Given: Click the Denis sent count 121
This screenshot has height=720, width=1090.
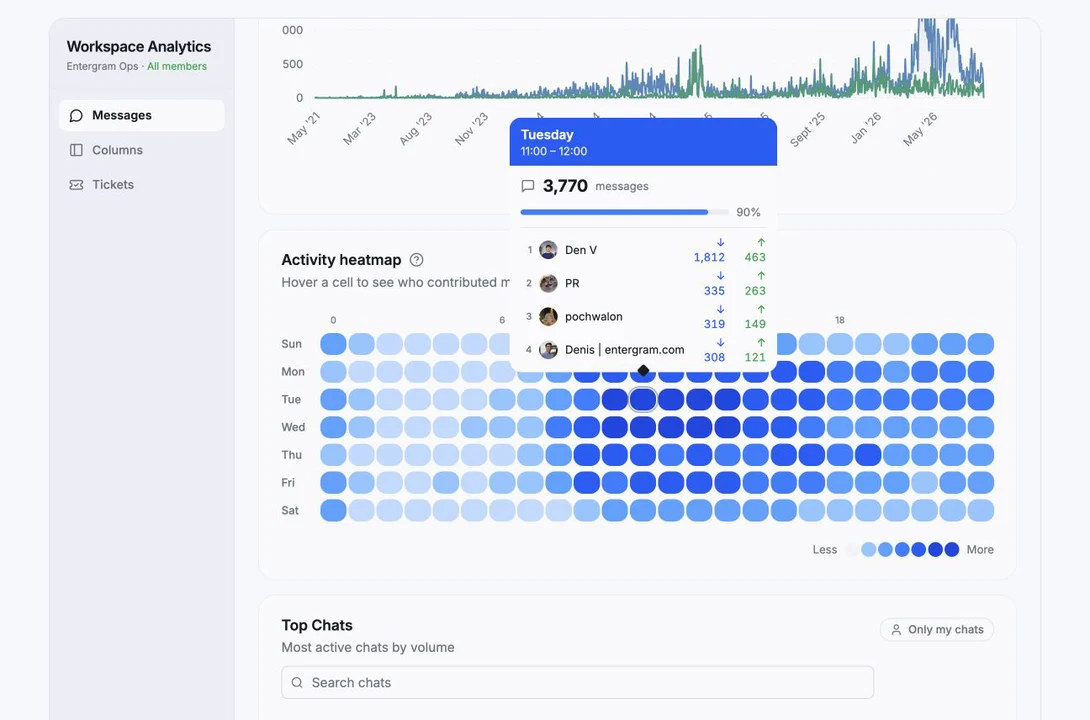Looking at the screenshot, I should (x=755, y=357).
